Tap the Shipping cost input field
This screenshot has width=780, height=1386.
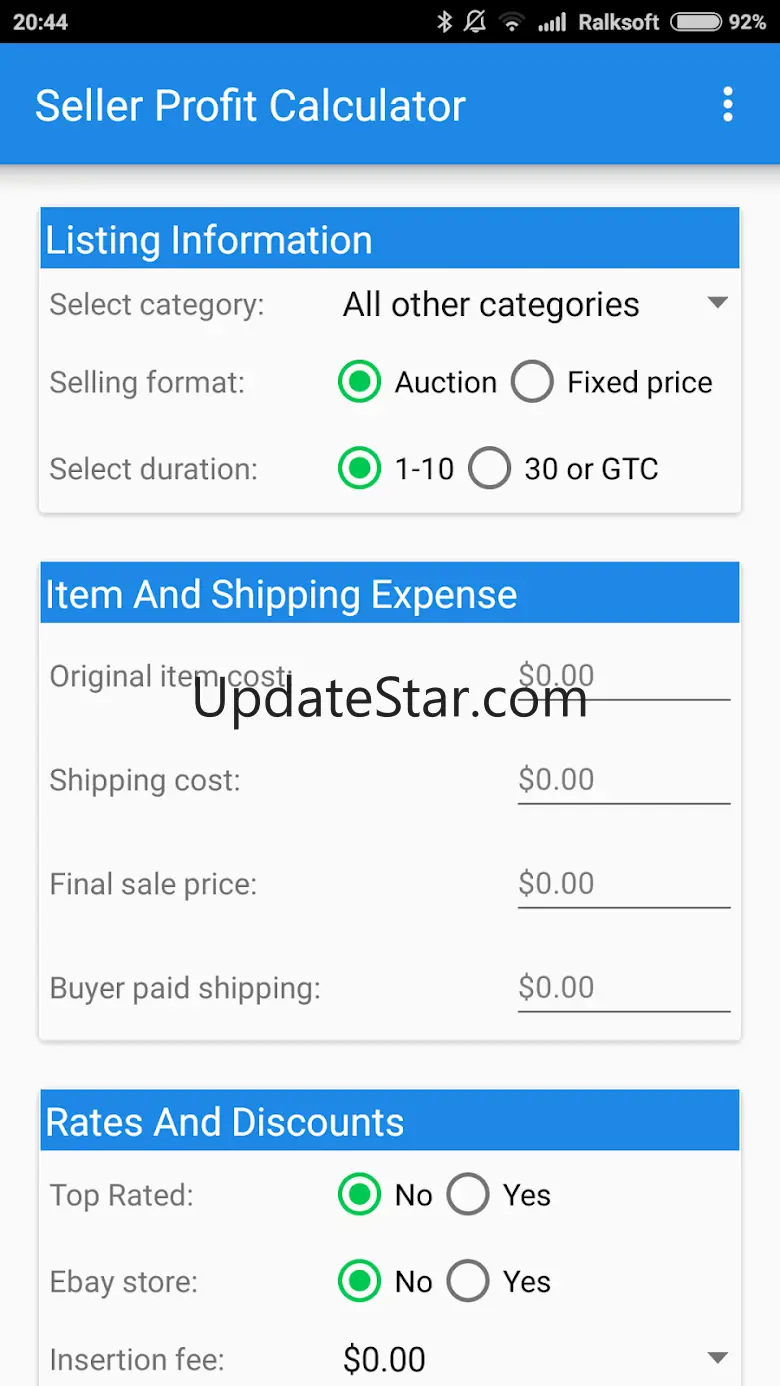tap(623, 780)
